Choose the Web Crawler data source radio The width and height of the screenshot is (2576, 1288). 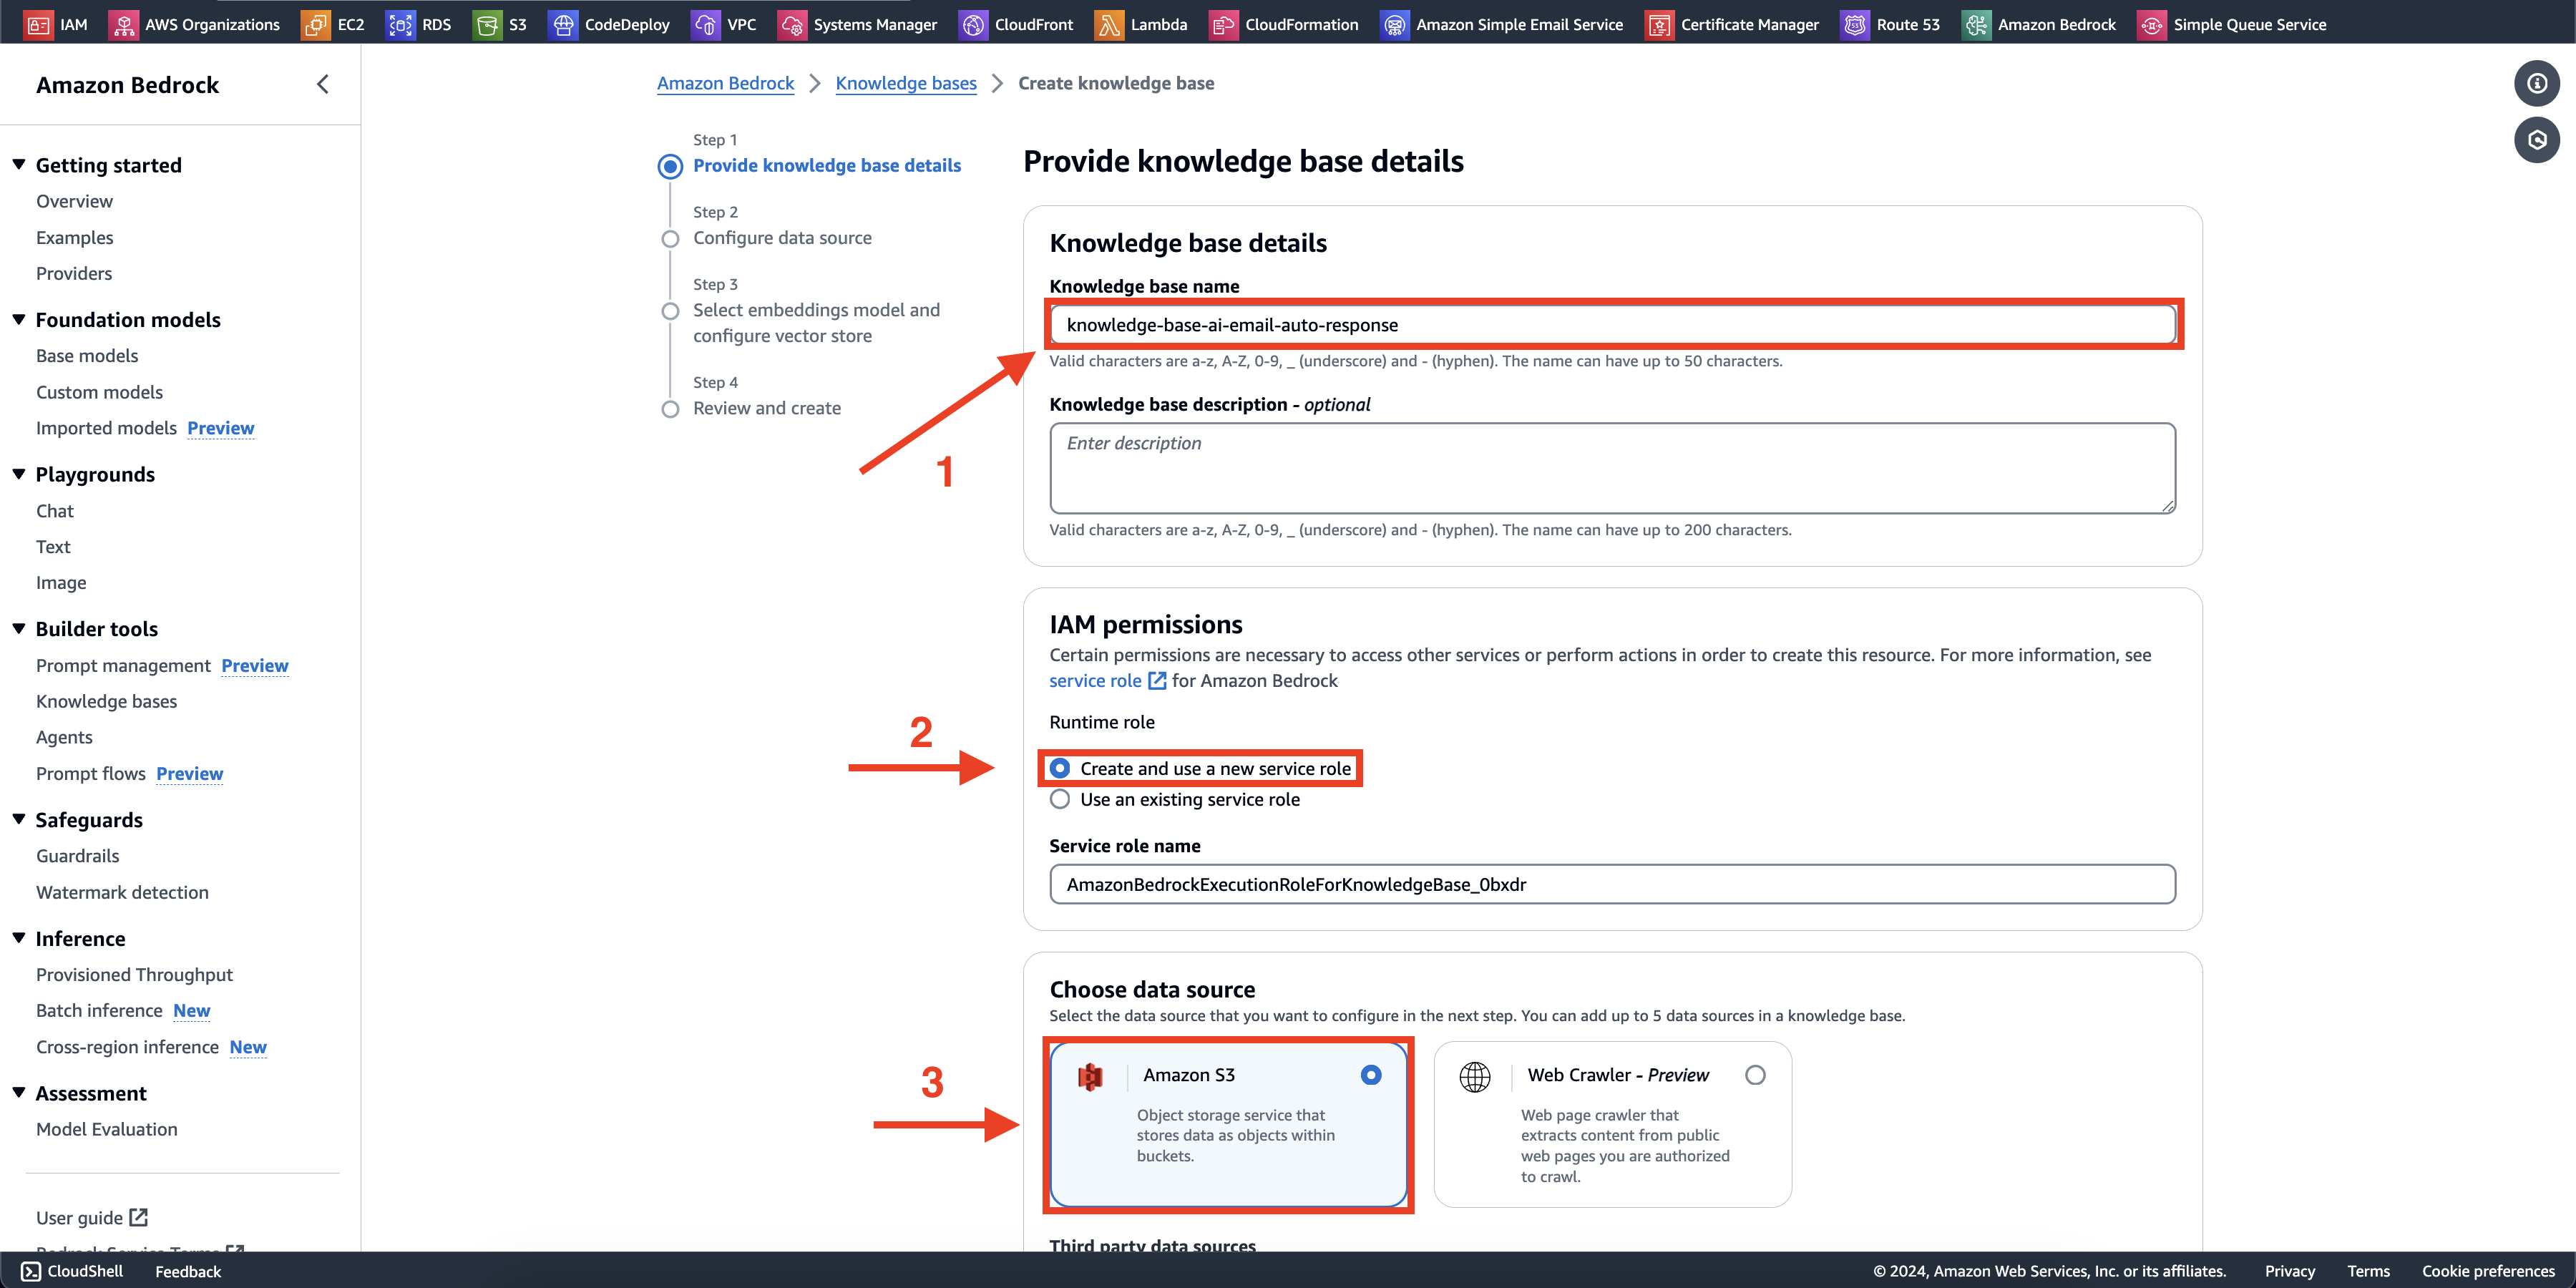pyautogui.click(x=1755, y=1075)
